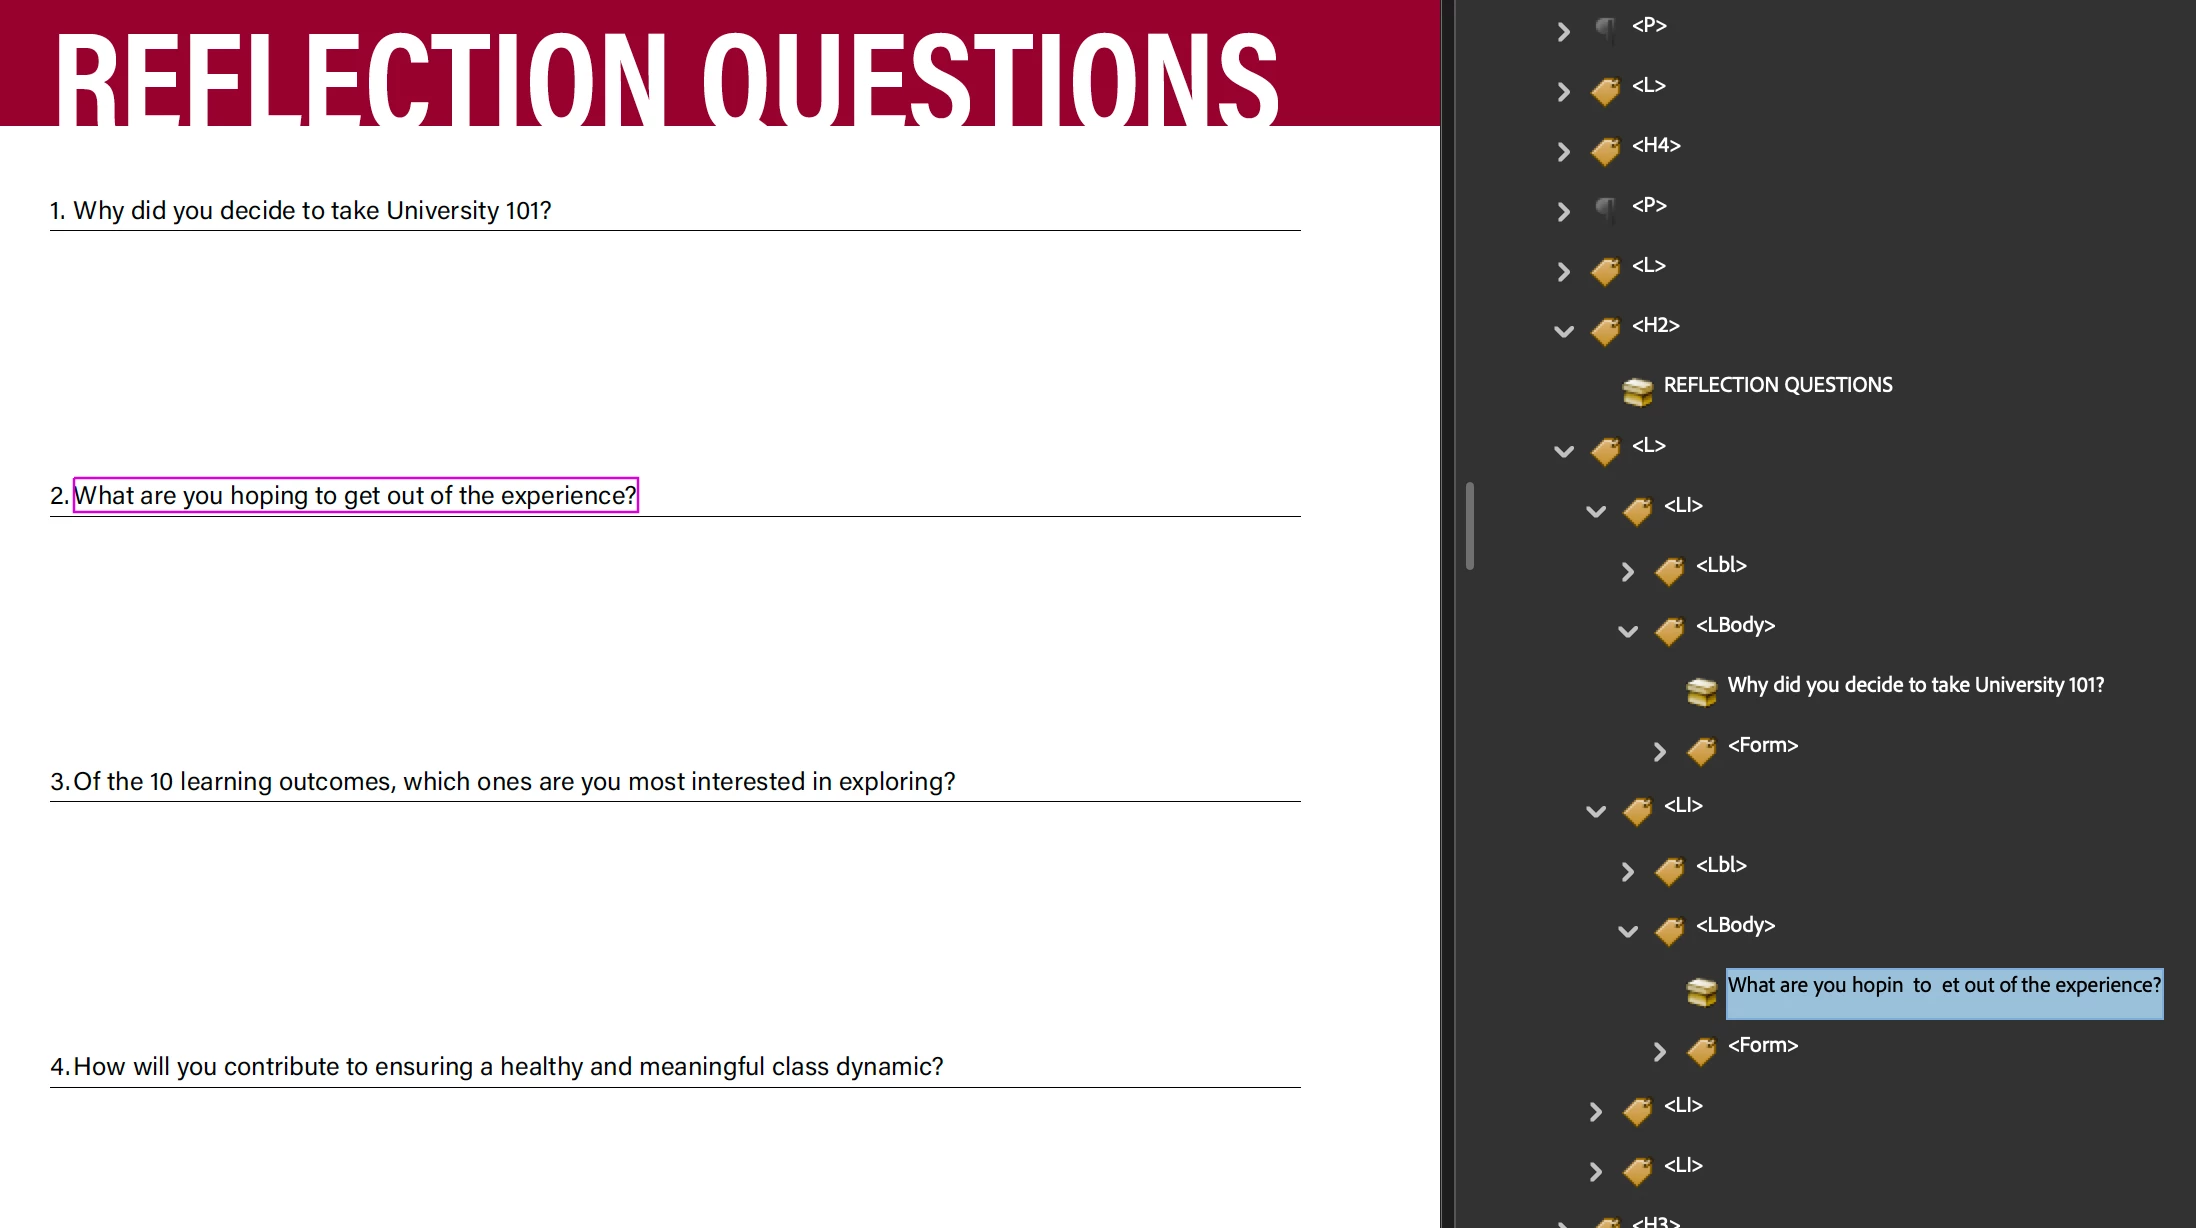Click the first LBody tag icon
2196x1228 pixels.
1670,630
